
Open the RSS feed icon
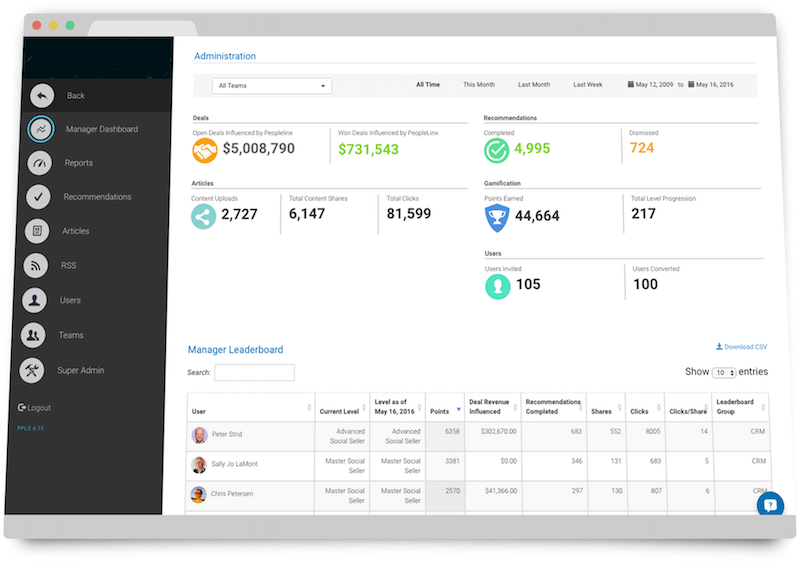click(36, 265)
